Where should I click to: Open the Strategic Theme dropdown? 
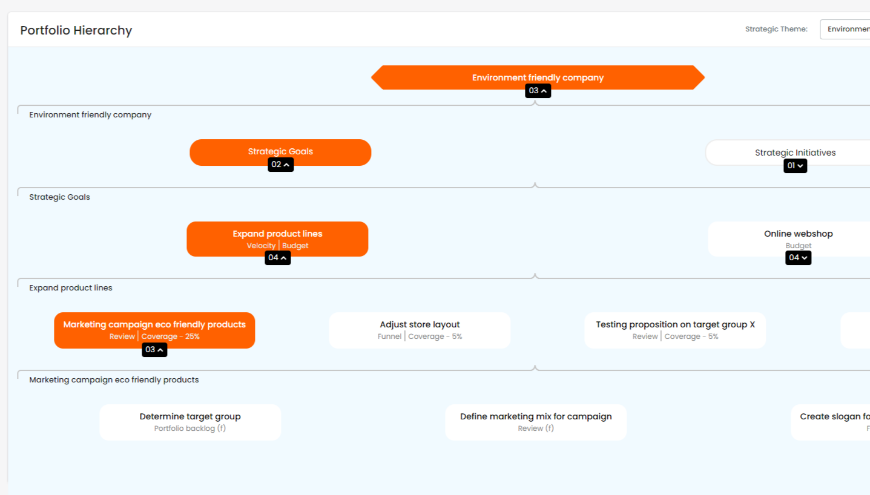click(845, 29)
